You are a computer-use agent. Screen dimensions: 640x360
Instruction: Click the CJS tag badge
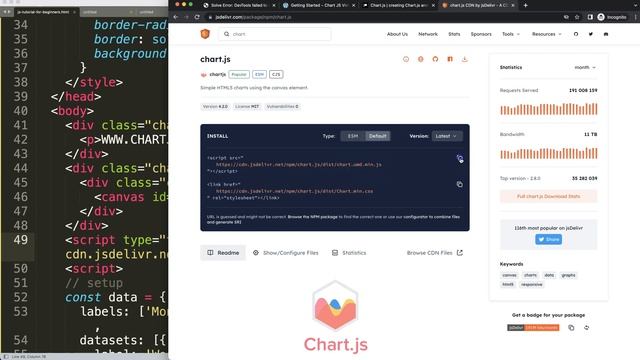tap(276, 75)
